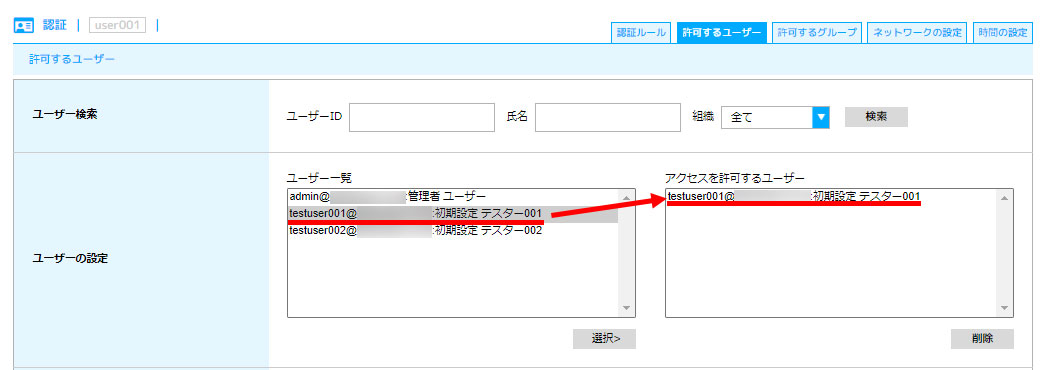The image size is (1046, 370).
Task: Open the 認証ルール tab
Action: point(640,33)
